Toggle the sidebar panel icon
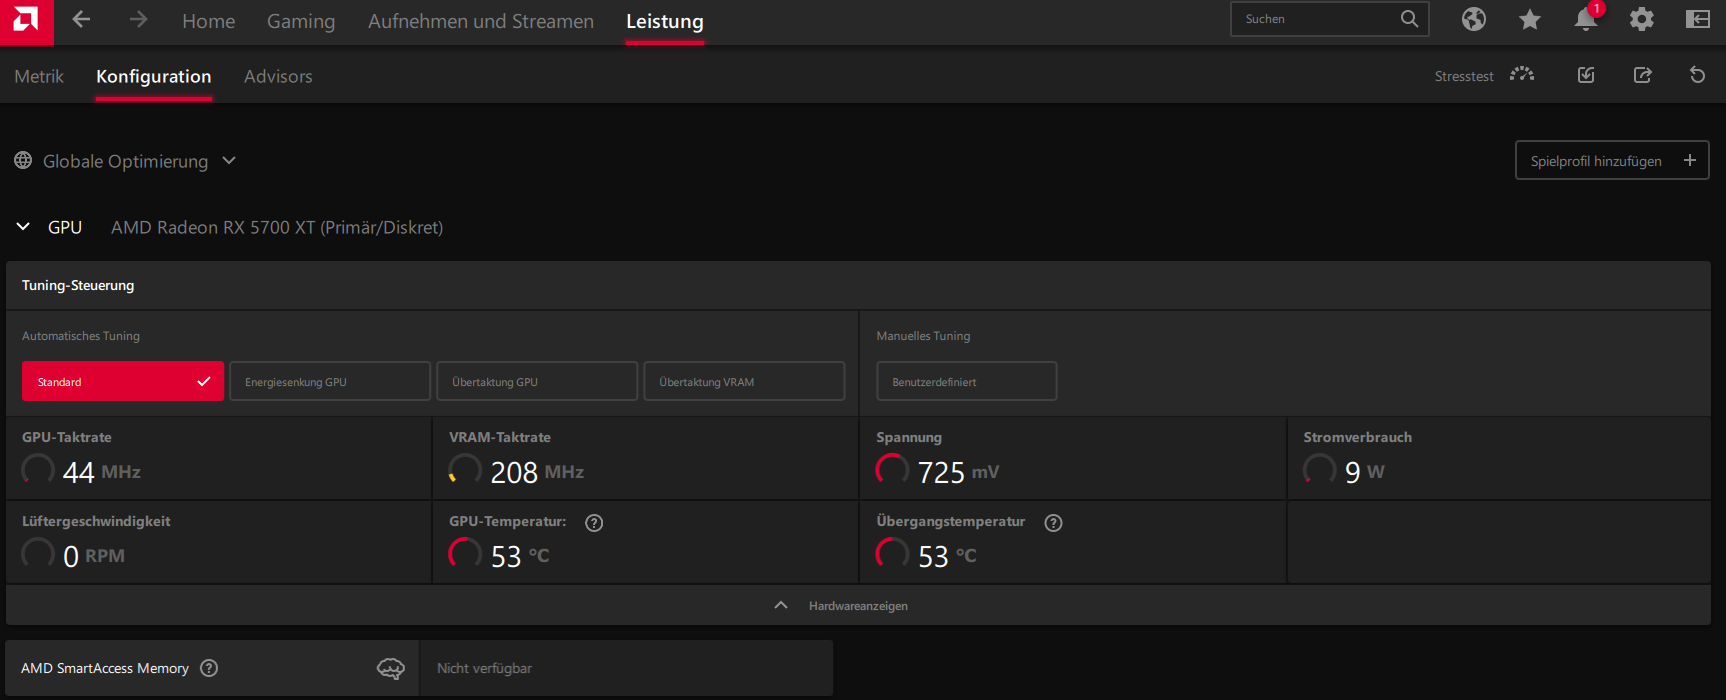Viewport: 1726px width, 700px height. tap(1698, 19)
